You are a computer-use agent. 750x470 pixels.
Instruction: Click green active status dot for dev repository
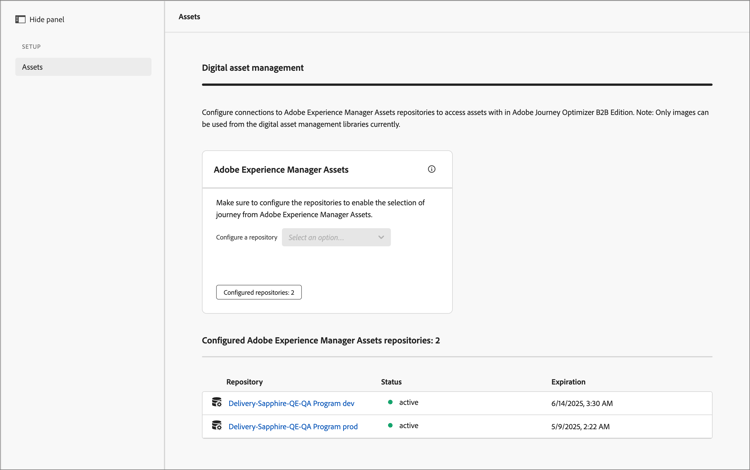(x=390, y=403)
